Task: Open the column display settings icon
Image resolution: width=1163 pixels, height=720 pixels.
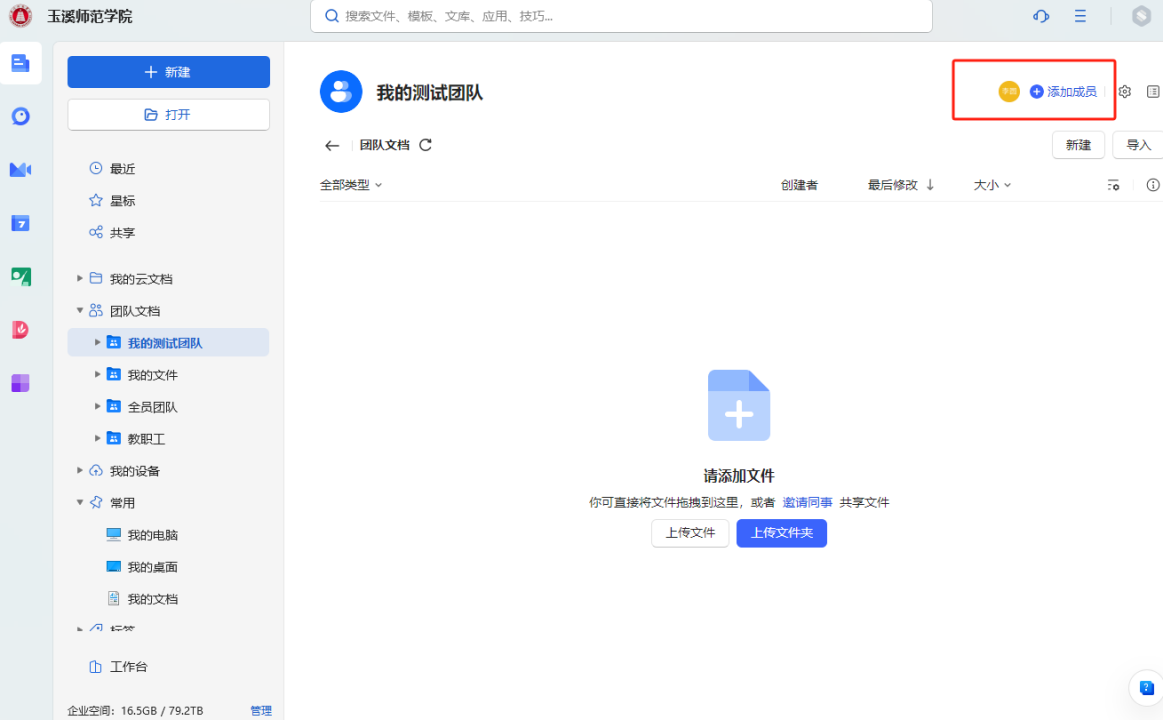Action: [1113, 185]
